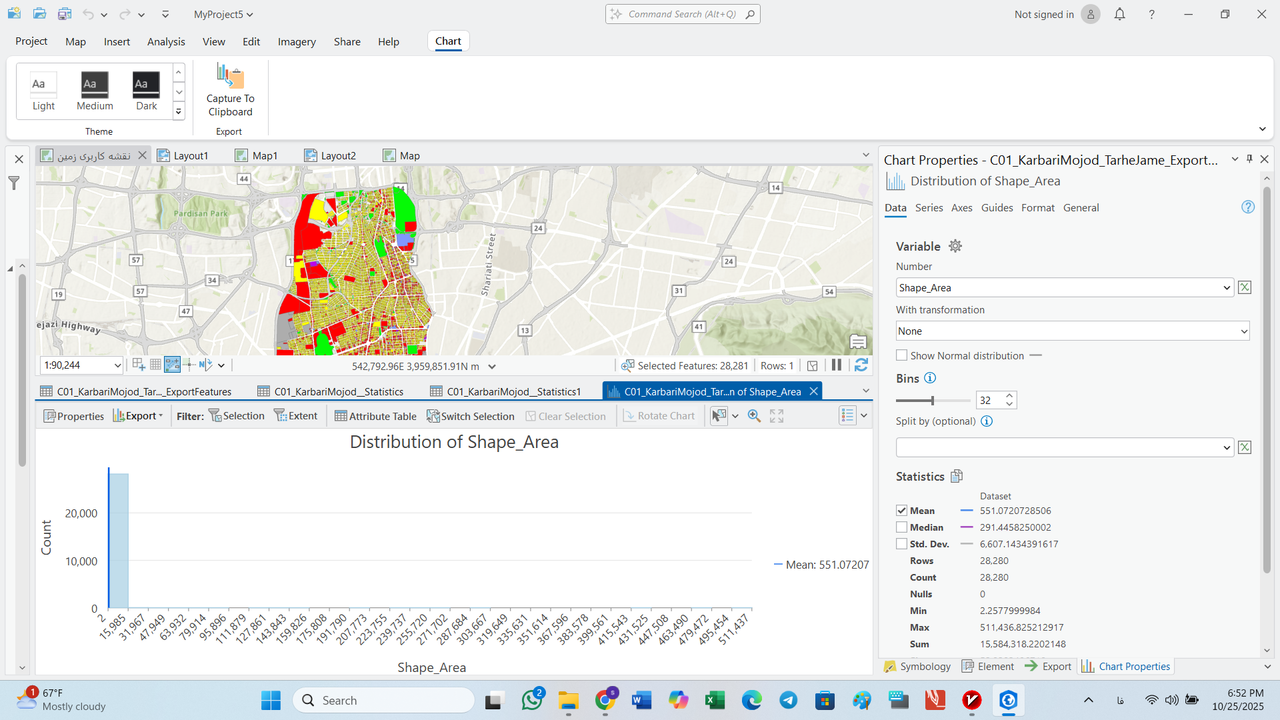Copy statistics using the Statistics clipboard icon

[x=956, y=477]
